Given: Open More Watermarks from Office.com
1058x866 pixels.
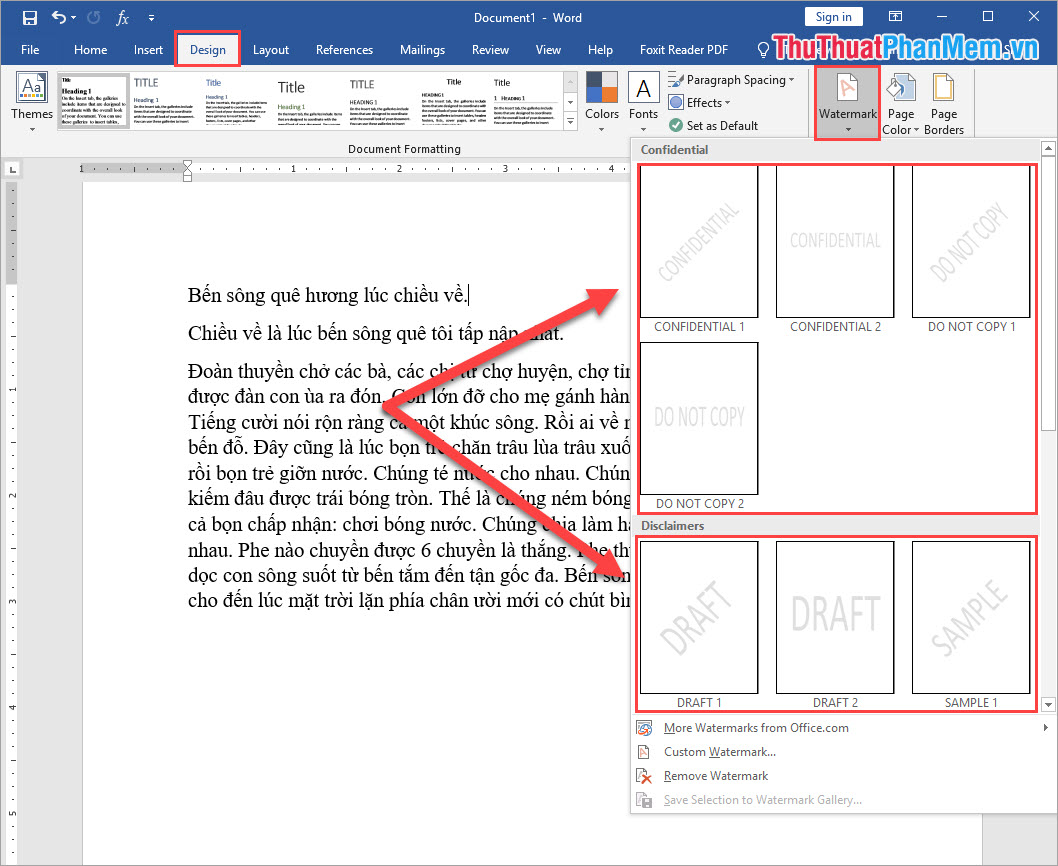Looking at the screenshot, I should click(843, 728).
